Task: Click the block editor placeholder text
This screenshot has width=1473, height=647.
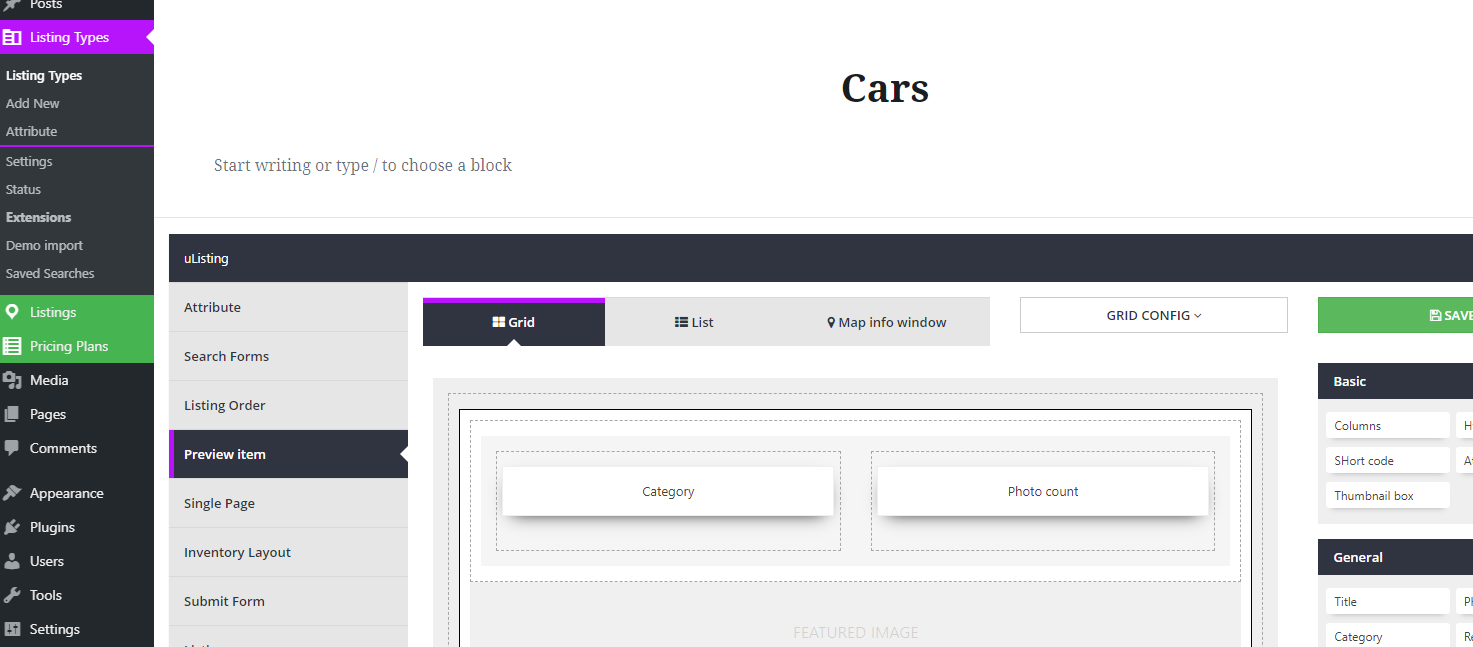Action: click(x=363, y=165)
